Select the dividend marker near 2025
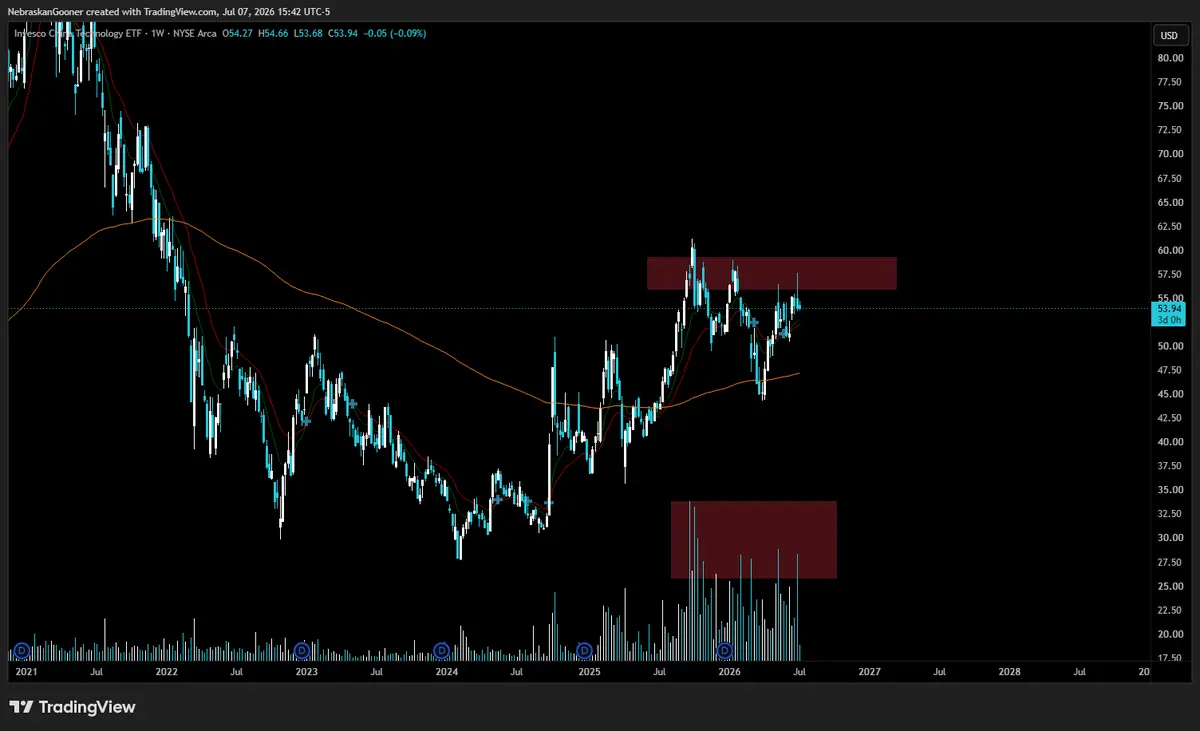The width and height of the screenshot is (1200, 731). click(584, 651)
